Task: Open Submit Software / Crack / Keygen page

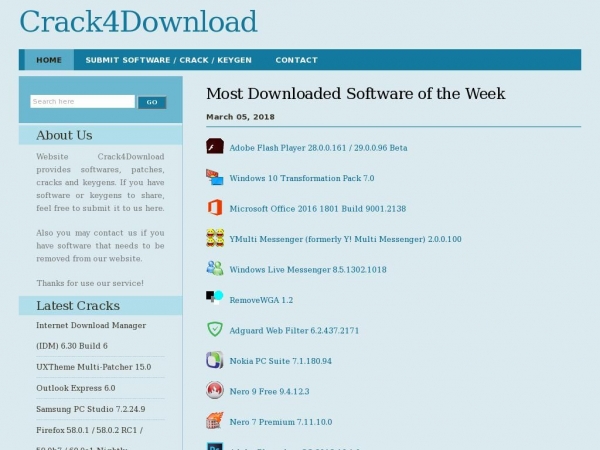Action: click(x=169, y=60)
